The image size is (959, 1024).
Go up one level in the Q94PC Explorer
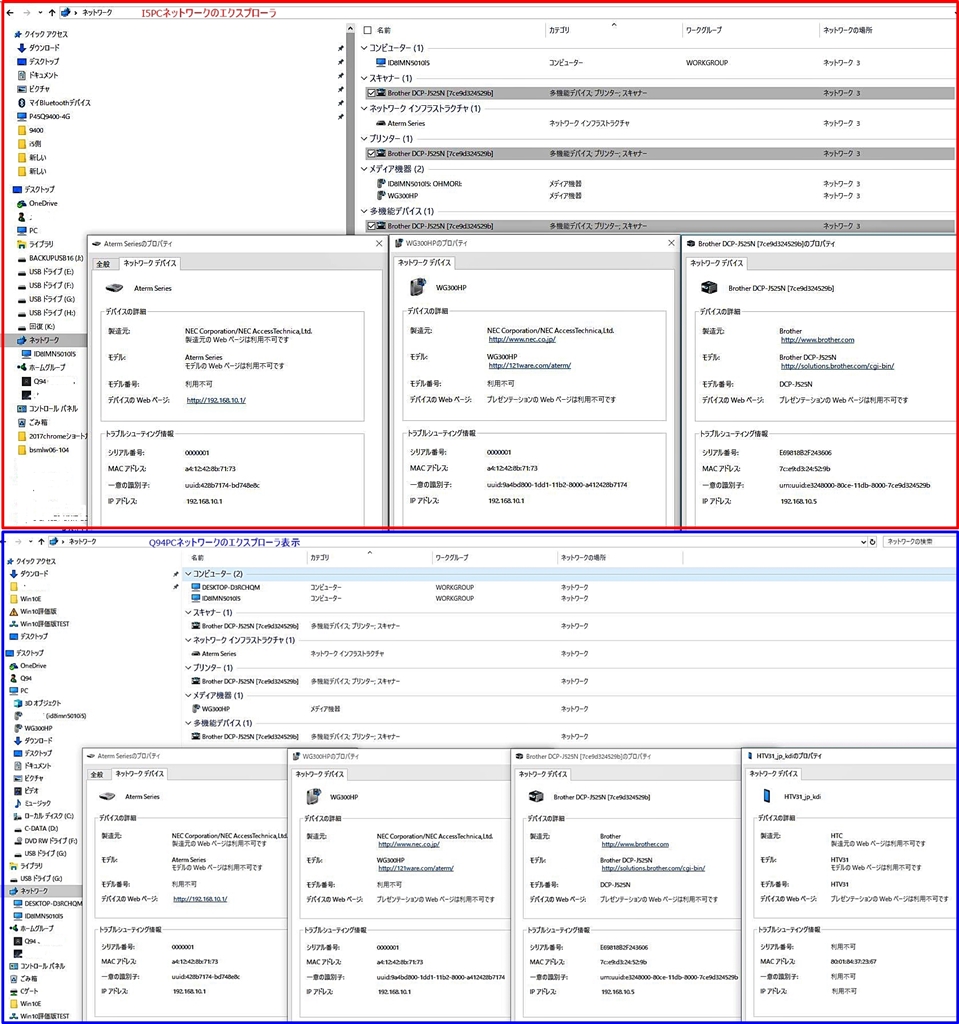(x=41, y=541)
